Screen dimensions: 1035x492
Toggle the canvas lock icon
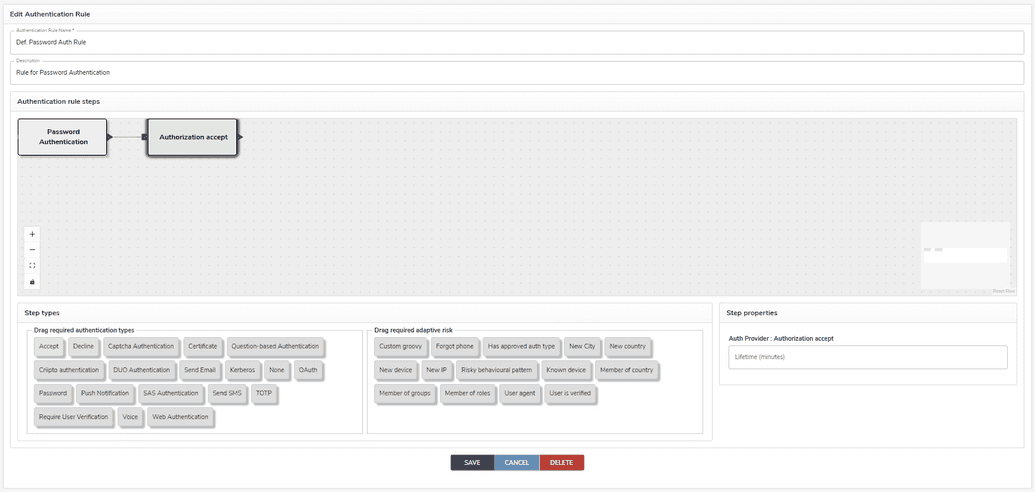coord(32,282)
